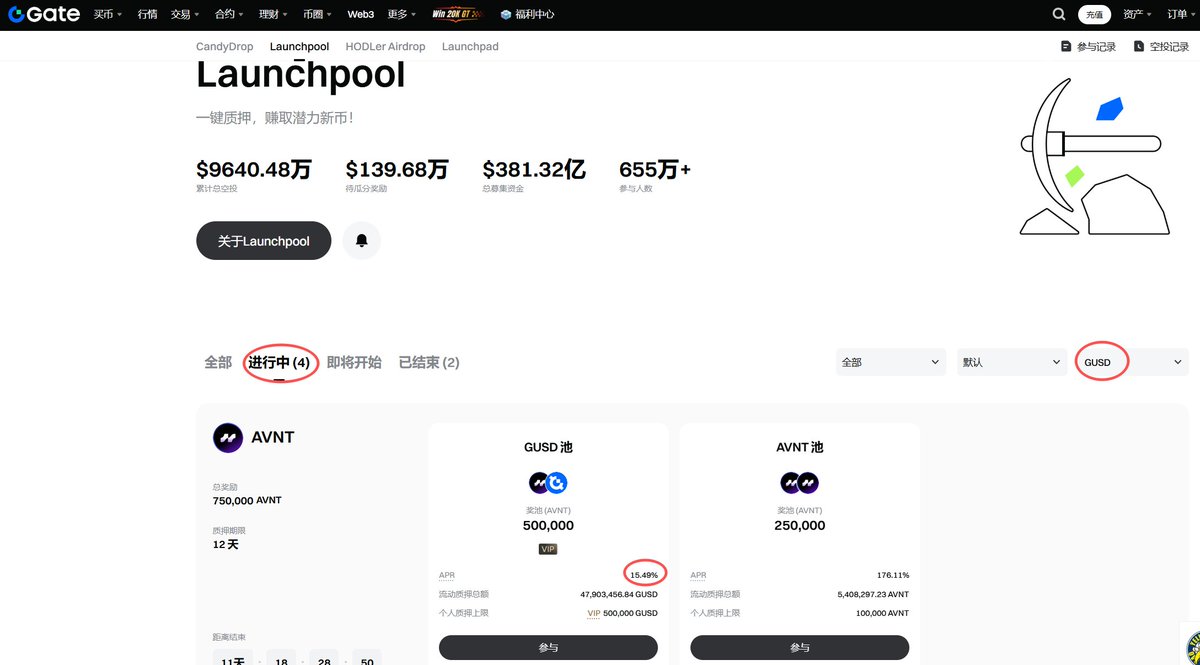The image size is (1200, 665).
Task: Click the 关于Launchpool button
Action: point(263,241)
